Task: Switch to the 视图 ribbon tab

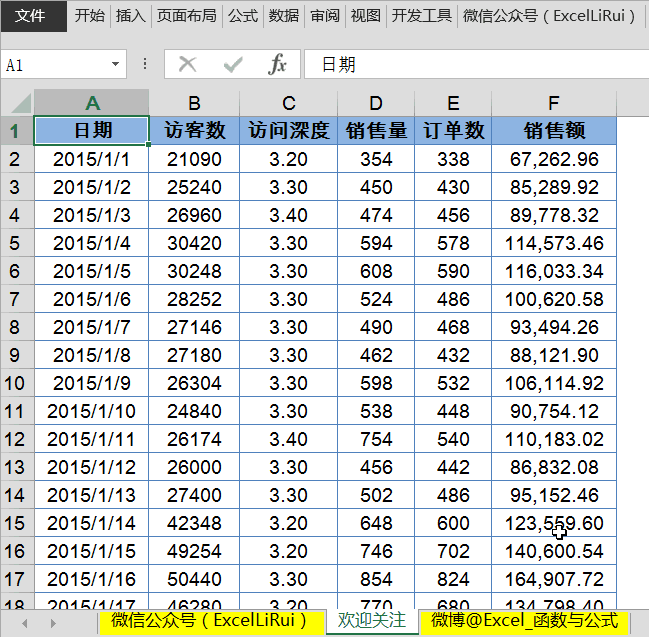Action: (365, 16)
